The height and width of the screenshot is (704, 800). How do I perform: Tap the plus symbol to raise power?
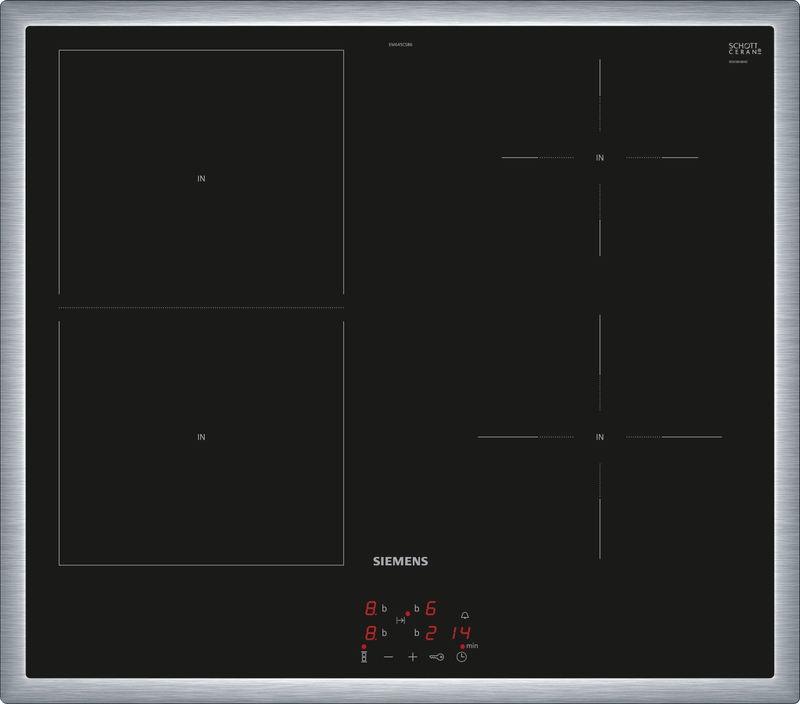tap(413, 656)
